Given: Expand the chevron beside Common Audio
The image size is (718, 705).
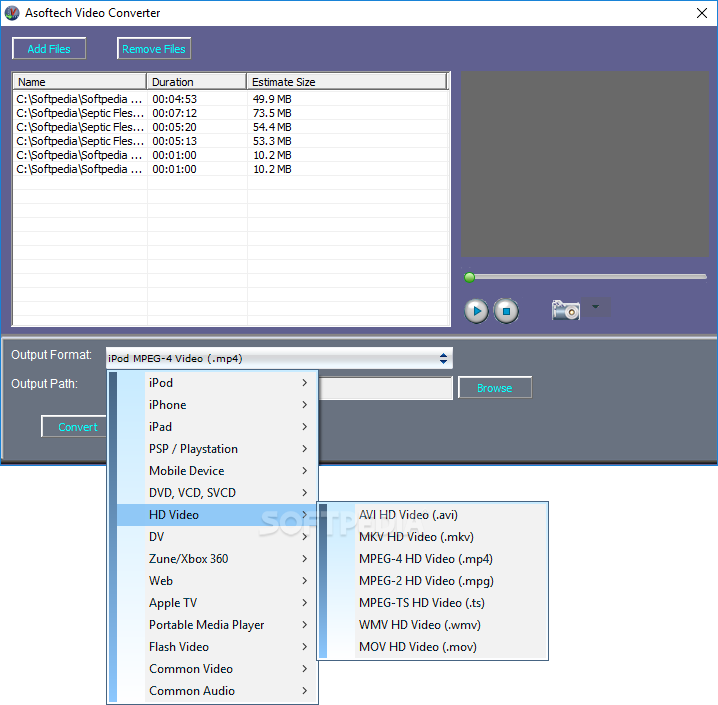Looking at the screenshot, I should [305, 690].
